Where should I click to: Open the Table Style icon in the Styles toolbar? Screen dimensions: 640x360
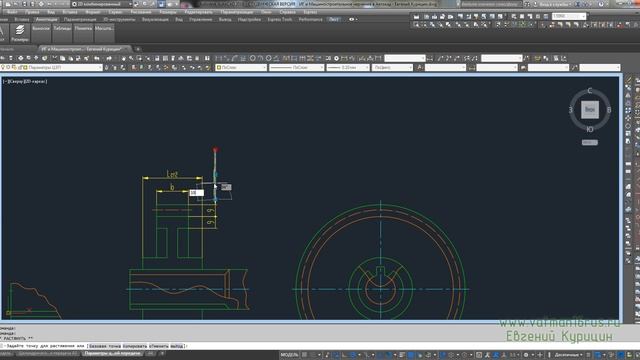pyautogui.click(x=523, y=67)
